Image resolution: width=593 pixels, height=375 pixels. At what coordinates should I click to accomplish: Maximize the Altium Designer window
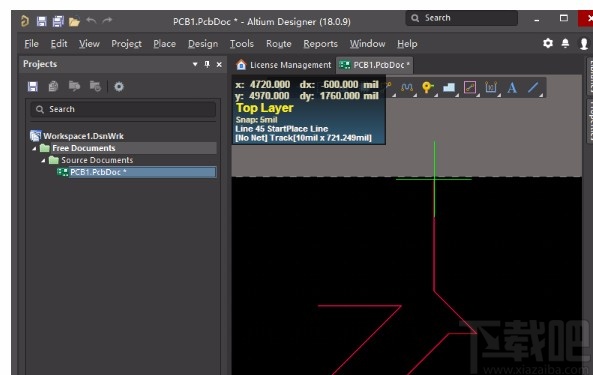564,18
